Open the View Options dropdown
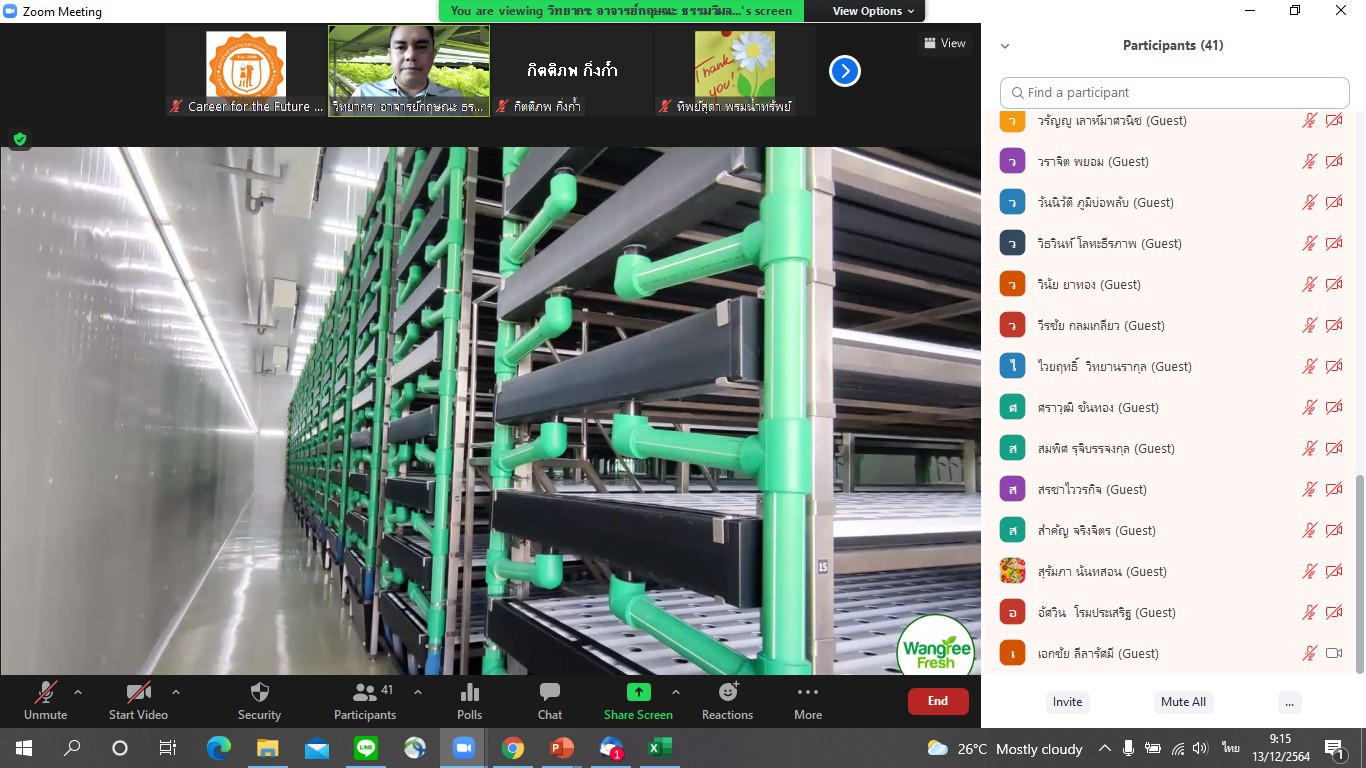Viewport: 1366px width, 768px height. click(873, 11)
